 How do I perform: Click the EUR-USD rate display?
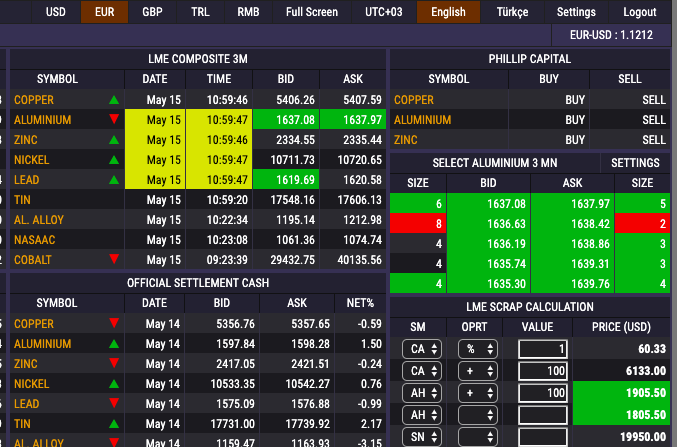click(x=611, y=35)
